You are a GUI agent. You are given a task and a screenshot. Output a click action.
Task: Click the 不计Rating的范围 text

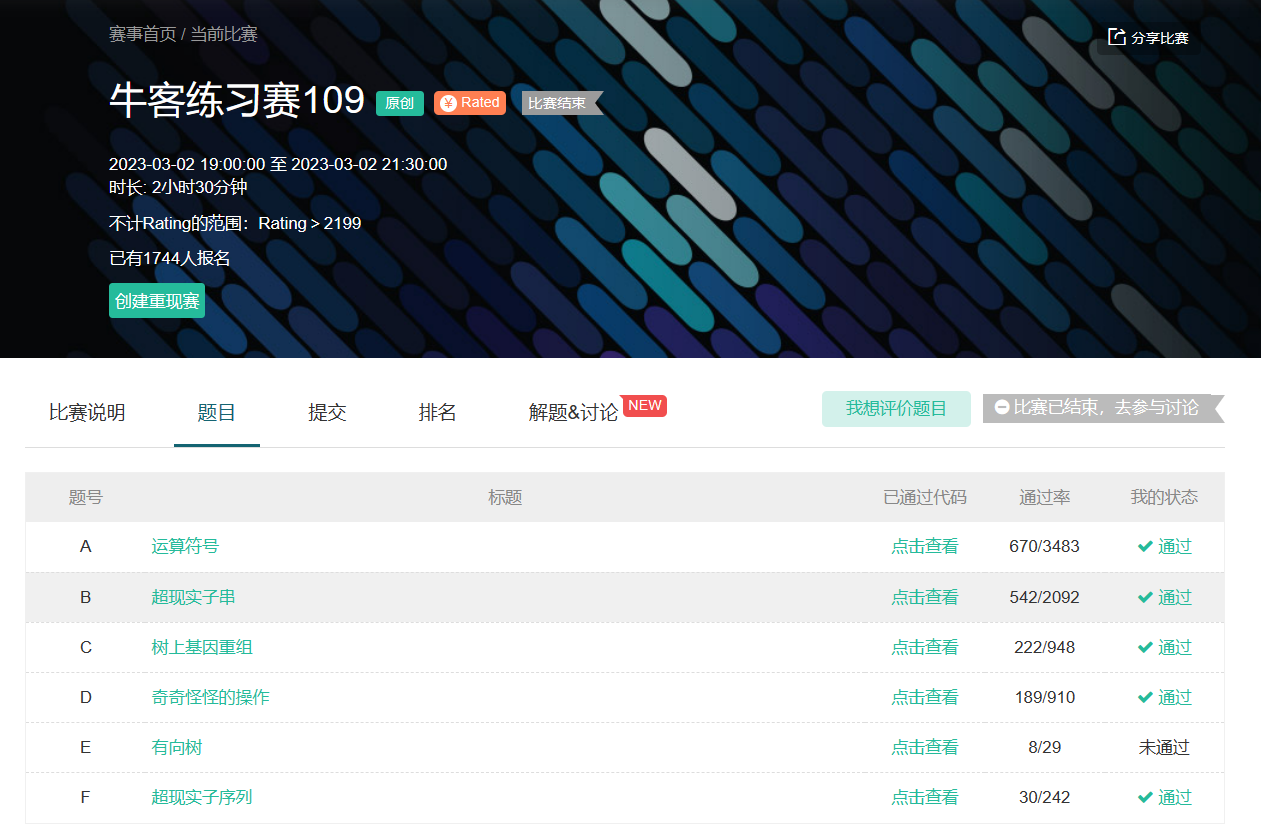[x=235, y=223]
